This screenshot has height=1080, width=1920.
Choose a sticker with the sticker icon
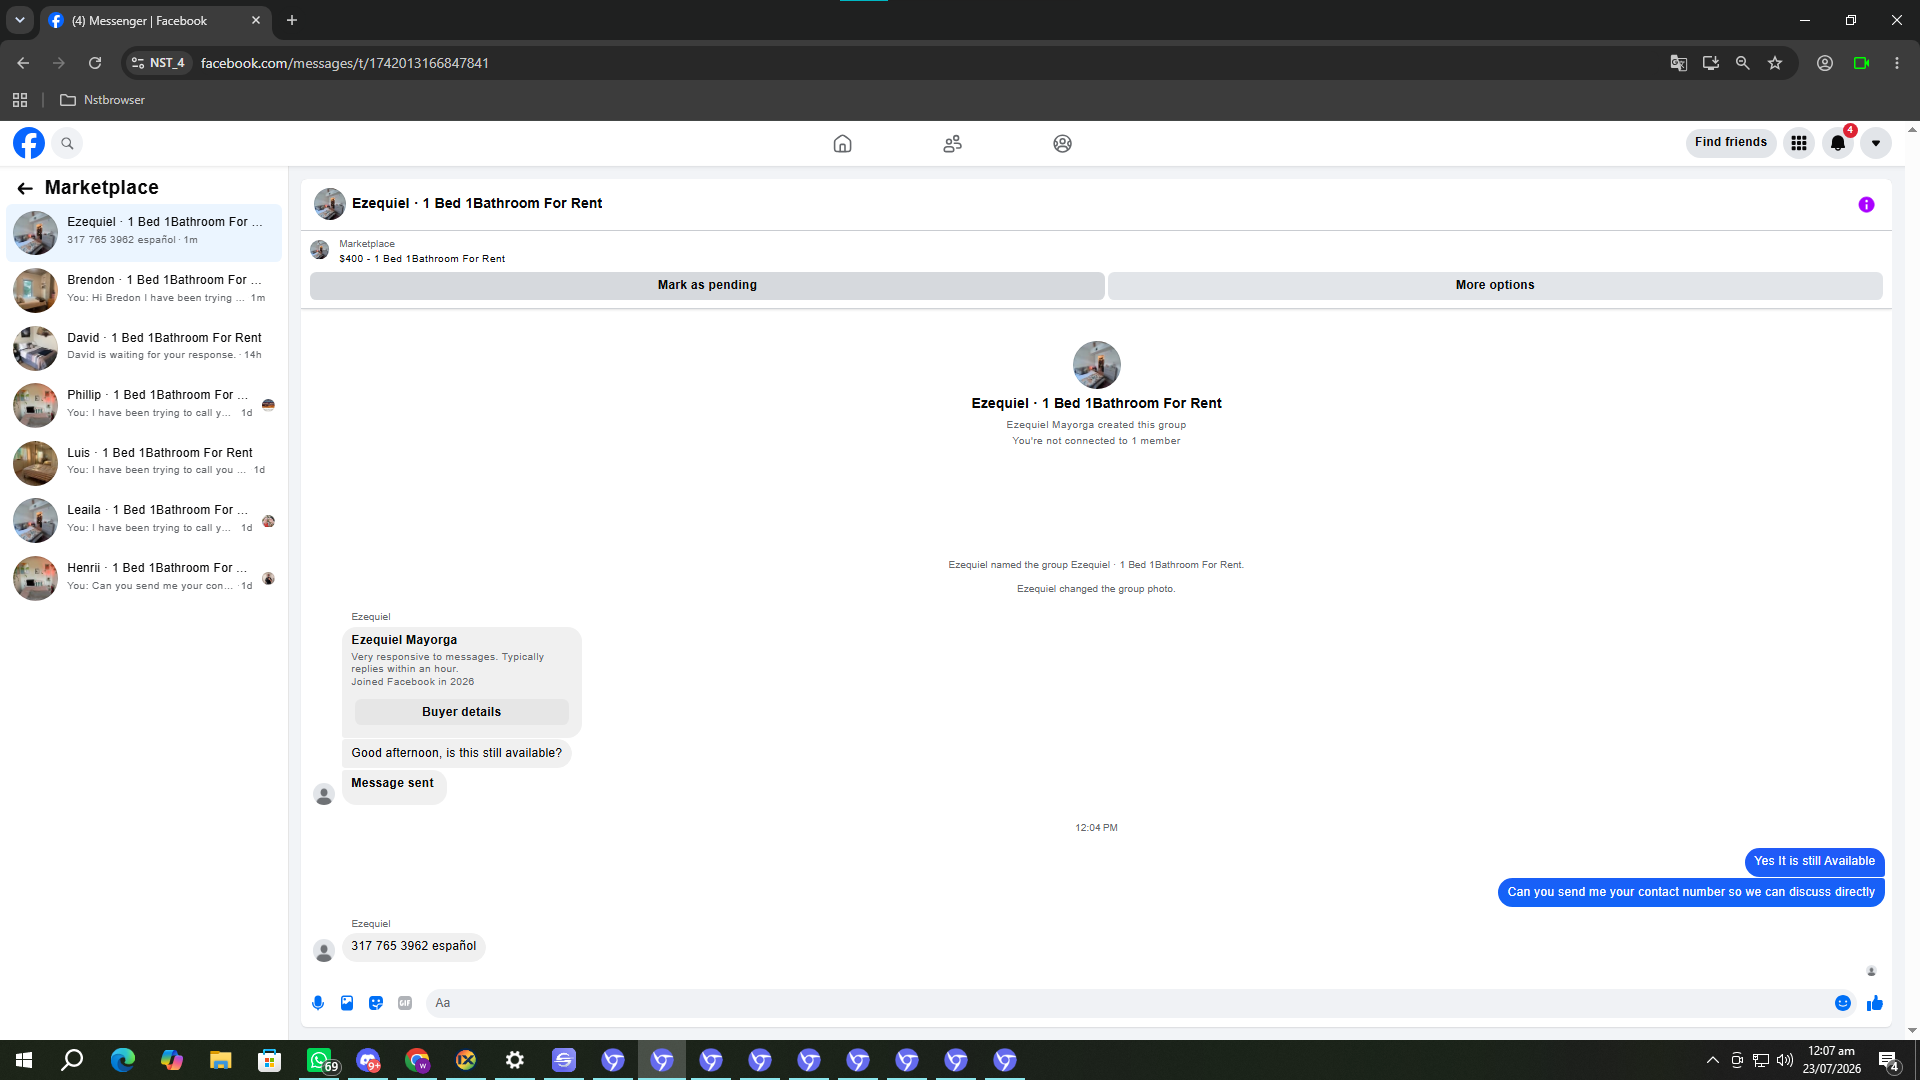click(376, 1003)
